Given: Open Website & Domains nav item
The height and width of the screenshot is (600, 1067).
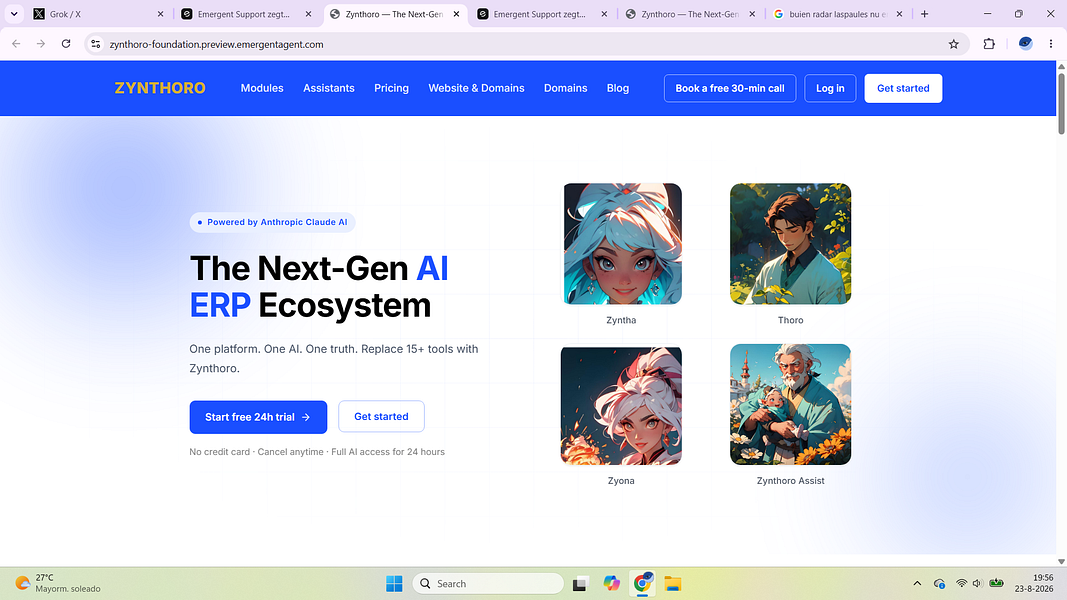Looking at the screenshot, I should pyautogui.click(x=476, y=88).
